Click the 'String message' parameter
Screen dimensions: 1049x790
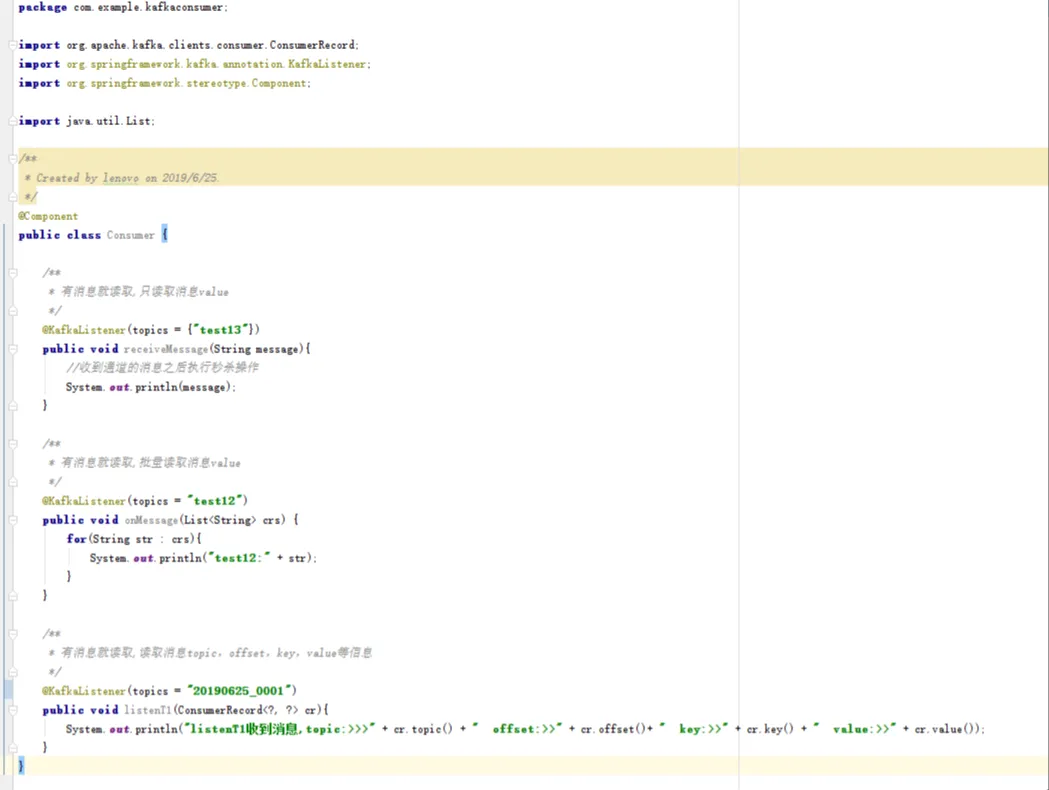256,349
